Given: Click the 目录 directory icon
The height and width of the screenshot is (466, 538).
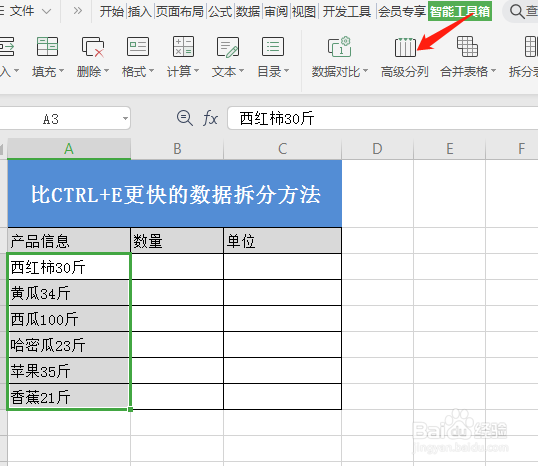Looking at the screenshot, I should coord(273,46).
